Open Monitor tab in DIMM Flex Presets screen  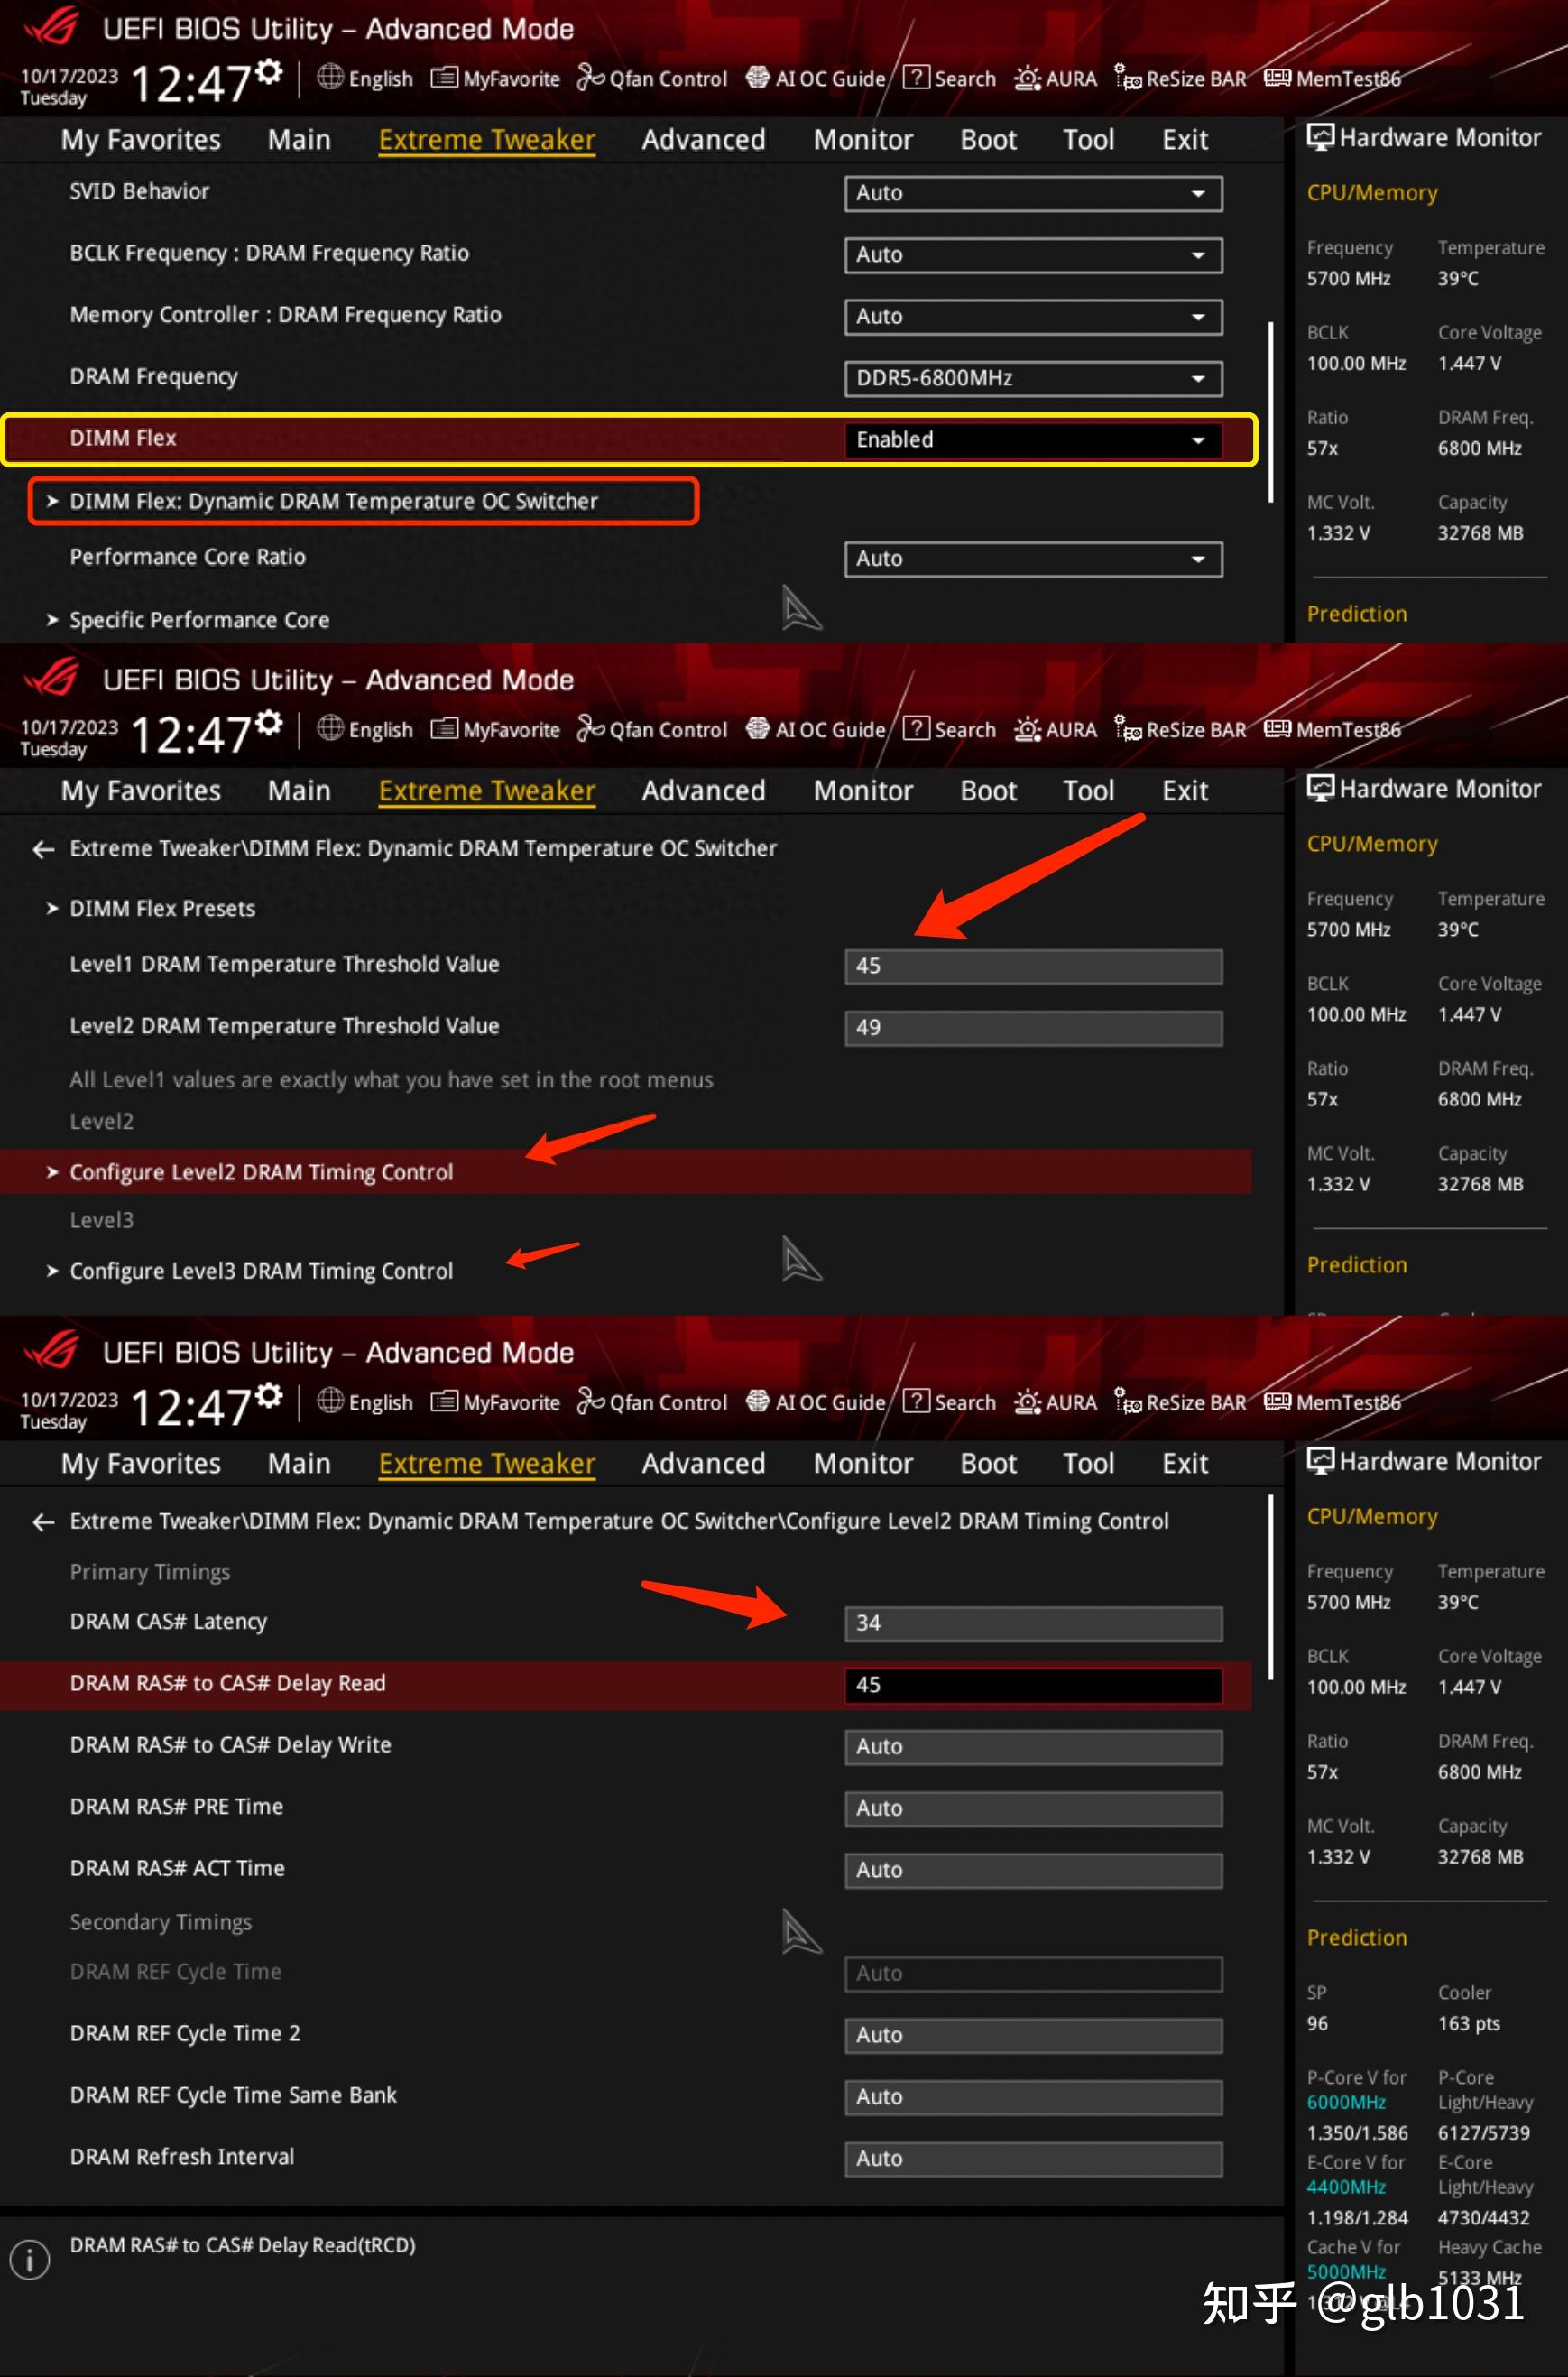tap(864, 791)
